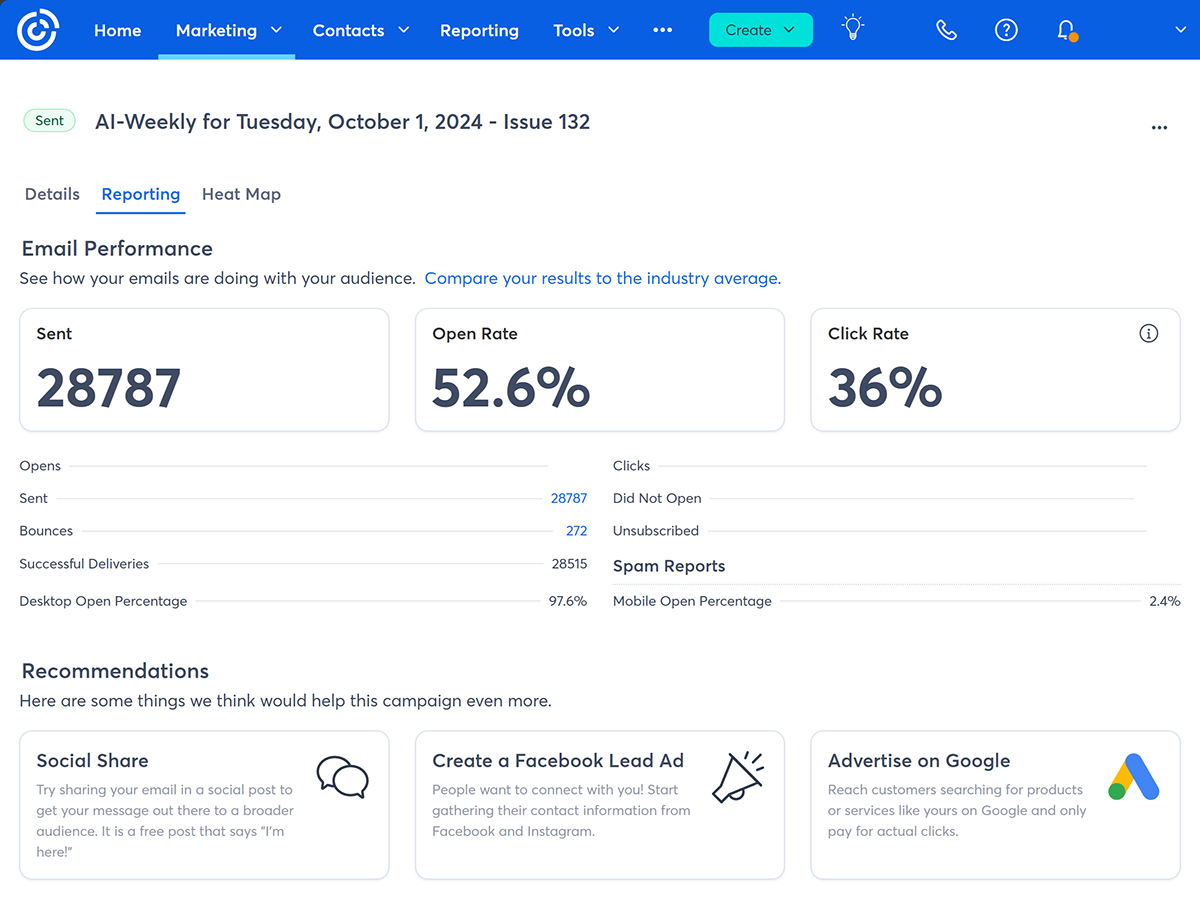
Task: Open the lightbulb ideas icon
Action: 852,29
